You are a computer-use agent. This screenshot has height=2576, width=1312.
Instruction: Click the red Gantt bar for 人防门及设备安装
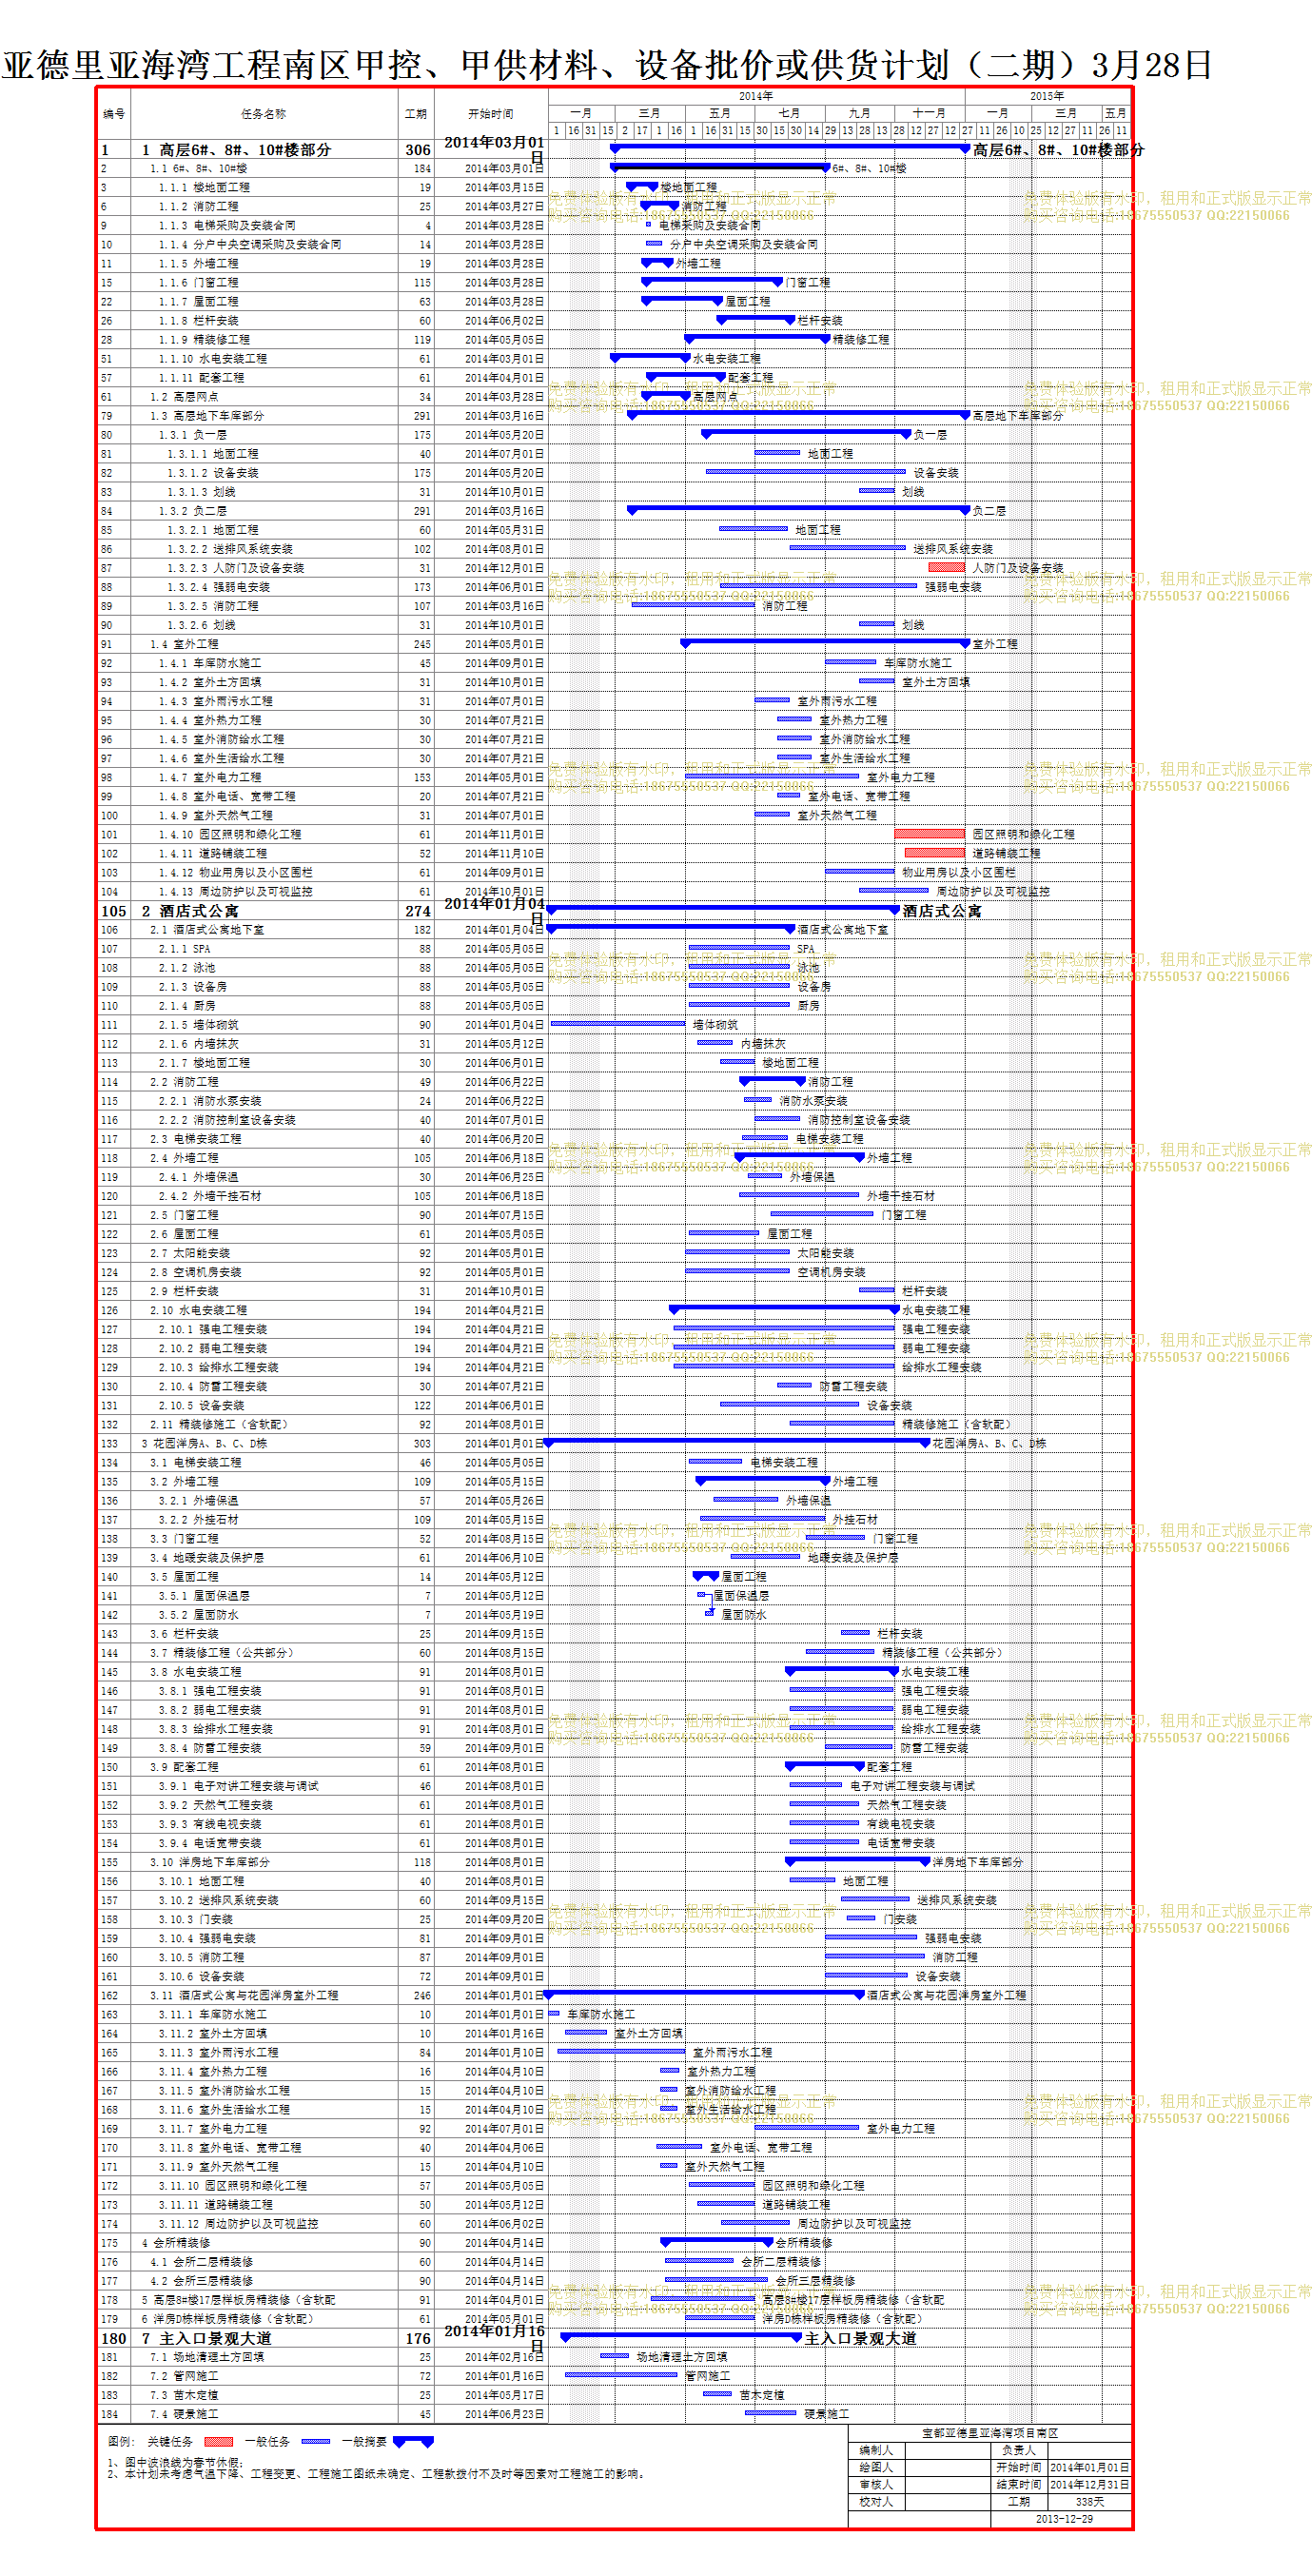point(947,567)
